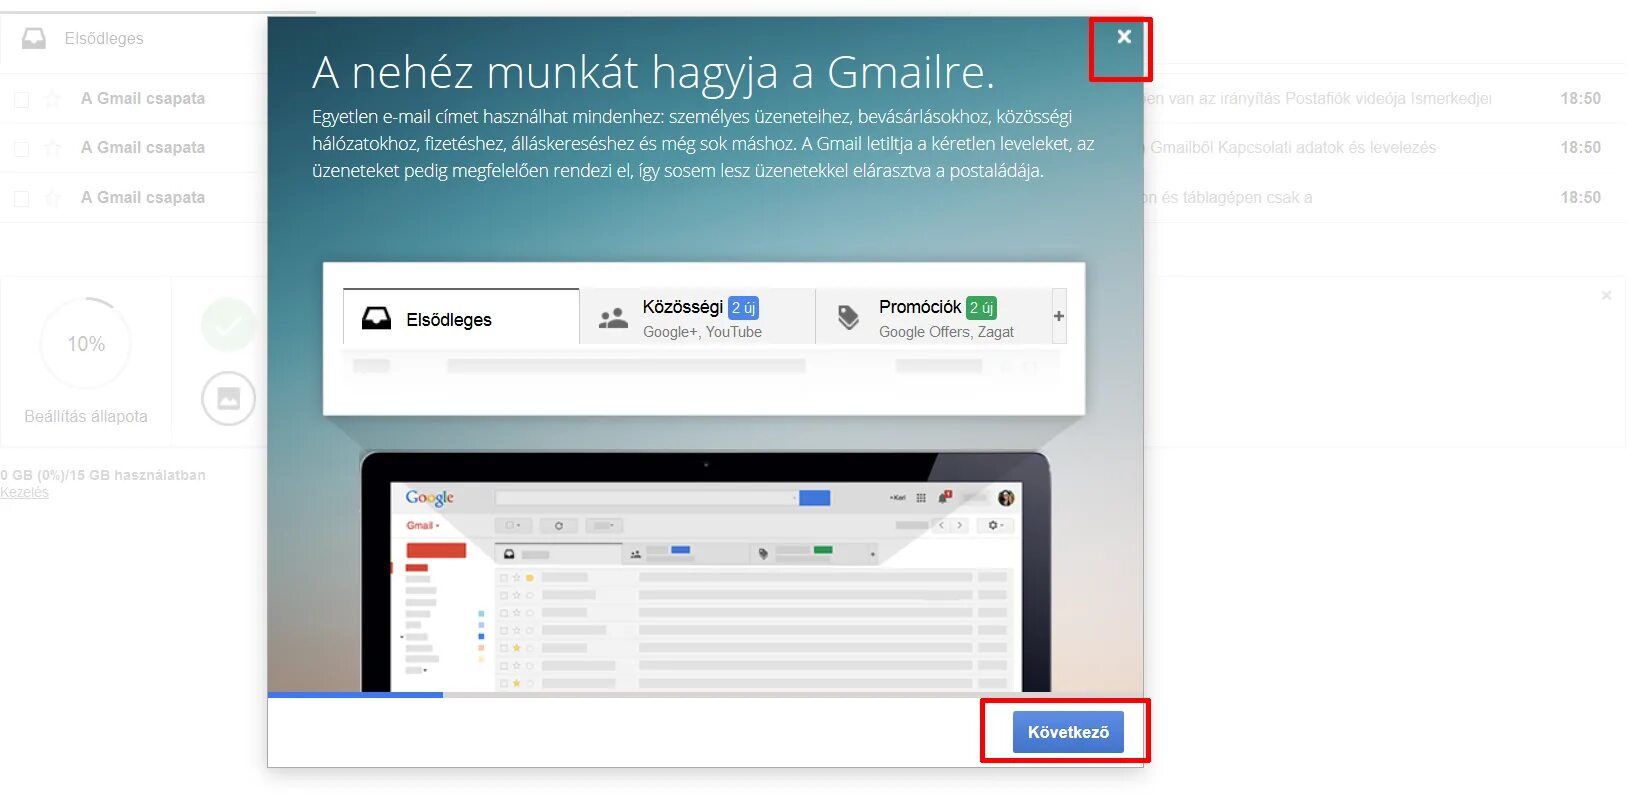The image size is (1645, 801).
Task: Click the red compose button in laptop preview
Action: (x=436, y=550)
